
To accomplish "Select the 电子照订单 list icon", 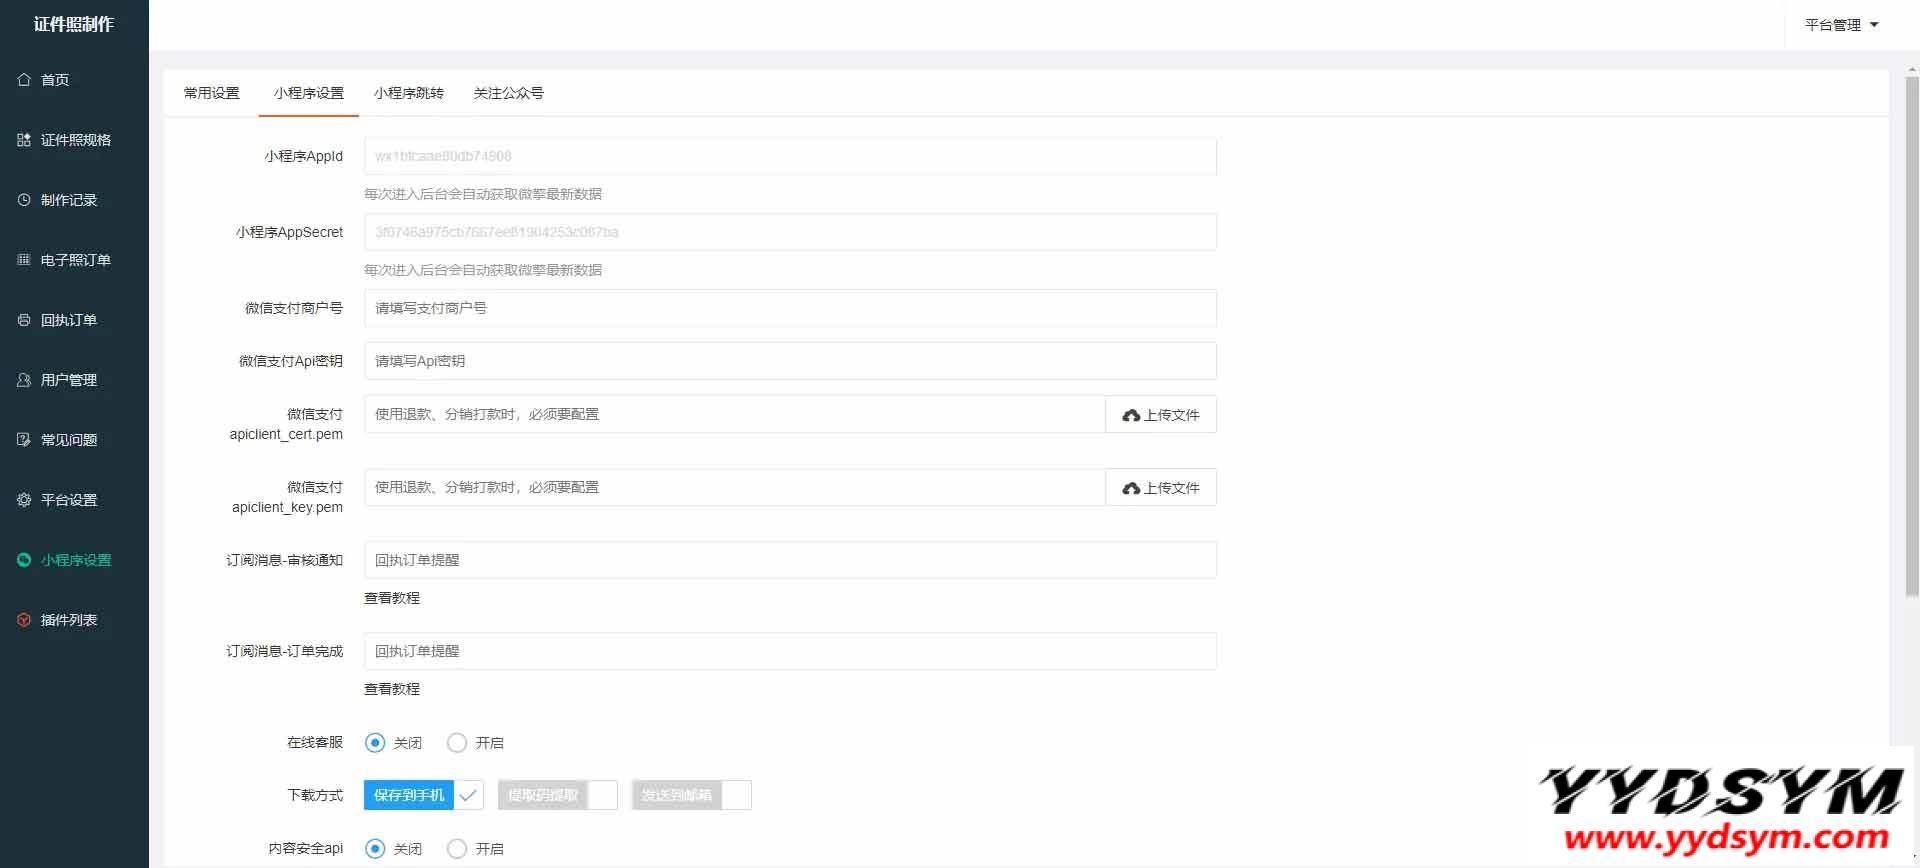I will [x=24, y=260].
